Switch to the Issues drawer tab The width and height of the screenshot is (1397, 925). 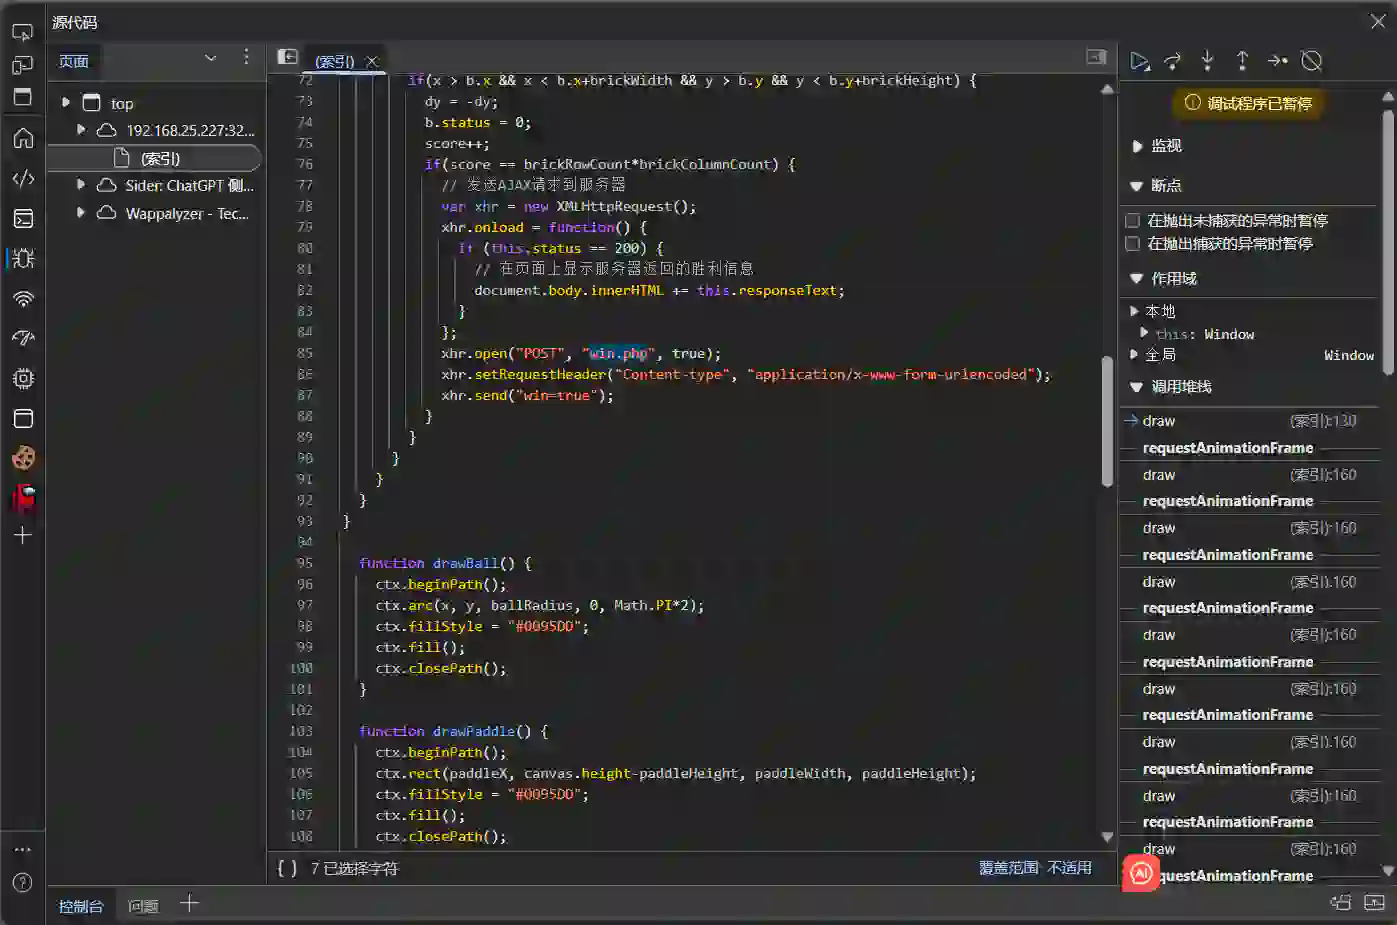pyautogui.click(x=143, y=906)
